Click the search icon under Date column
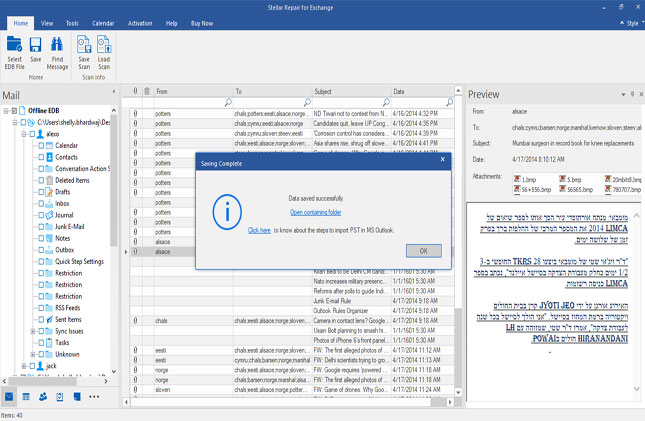Screen dimensions: 645x421 point(450,102)
